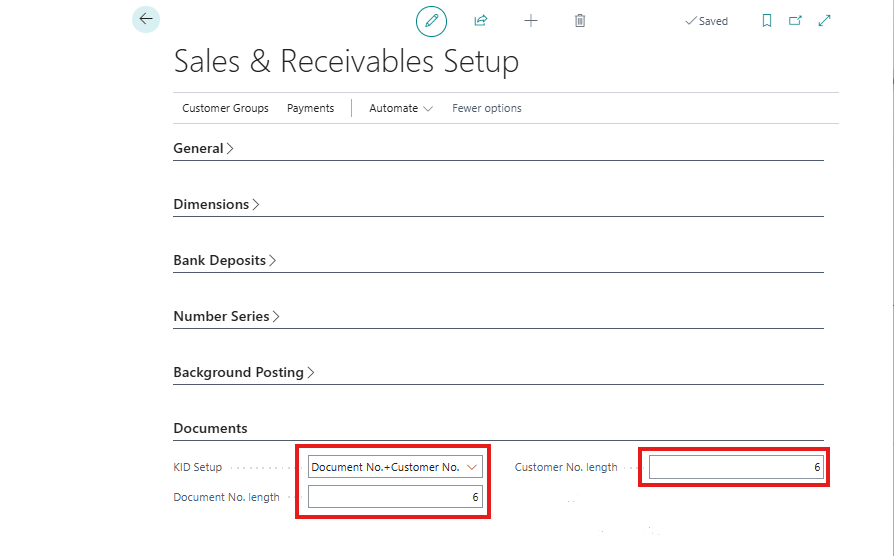The width and height of the screenshot is (894, 556).
Task: Open the Customer Groups menu item
Action: (x=225, y=108)
